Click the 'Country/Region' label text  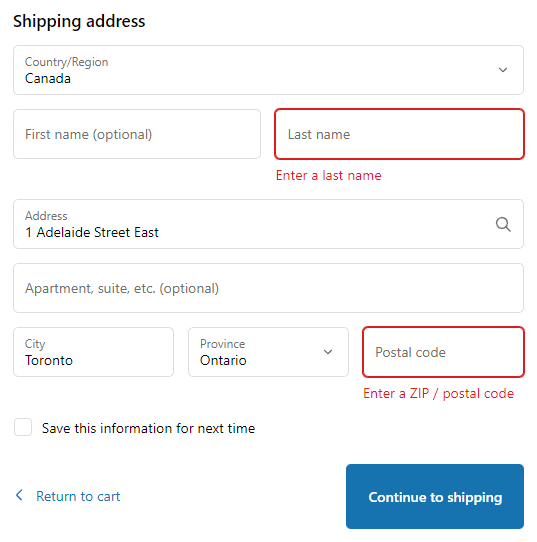click(66, 62)
